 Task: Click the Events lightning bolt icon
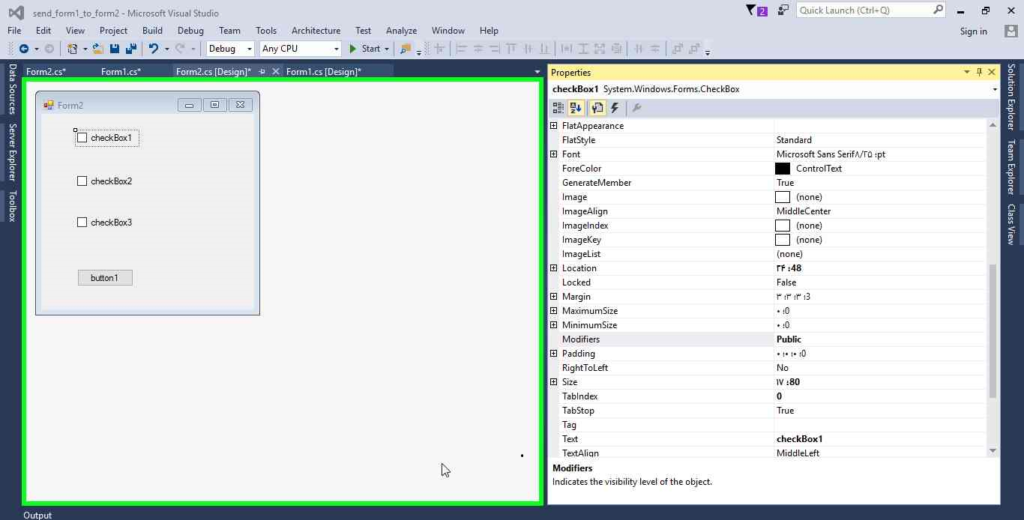(x=614, y=108)
